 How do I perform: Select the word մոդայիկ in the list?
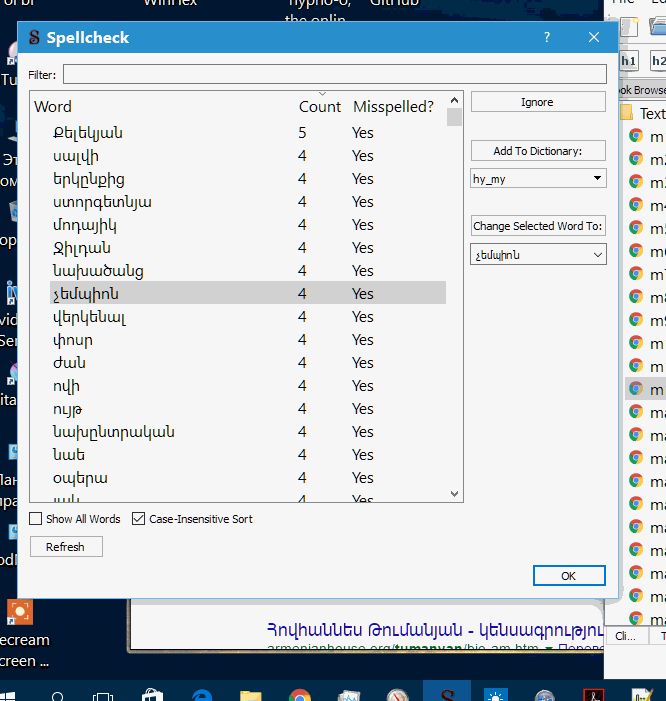(x=84, y=225)
